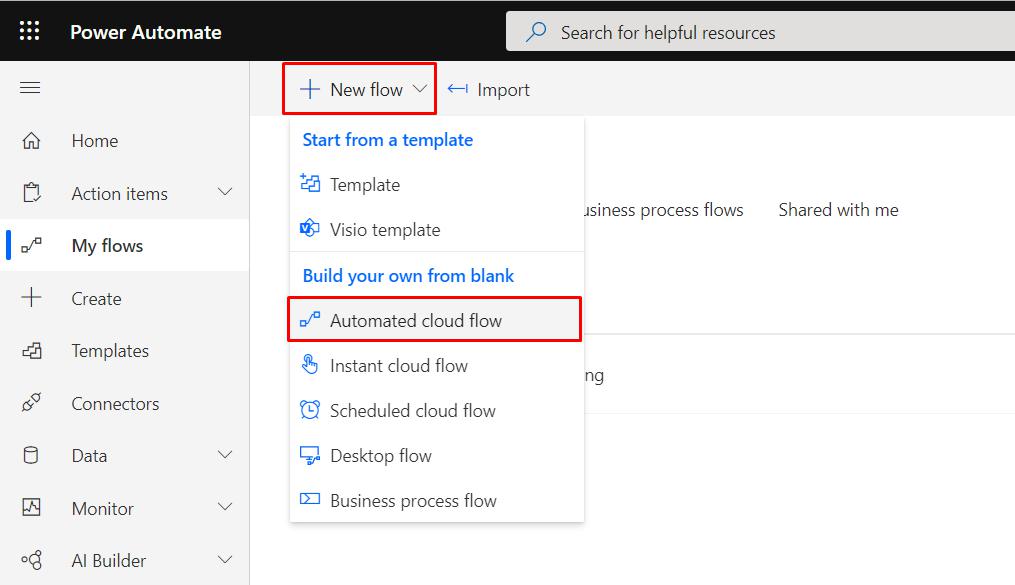Click the Import button label
Screen dimensions: 1015x585
(x=503, y=89)
